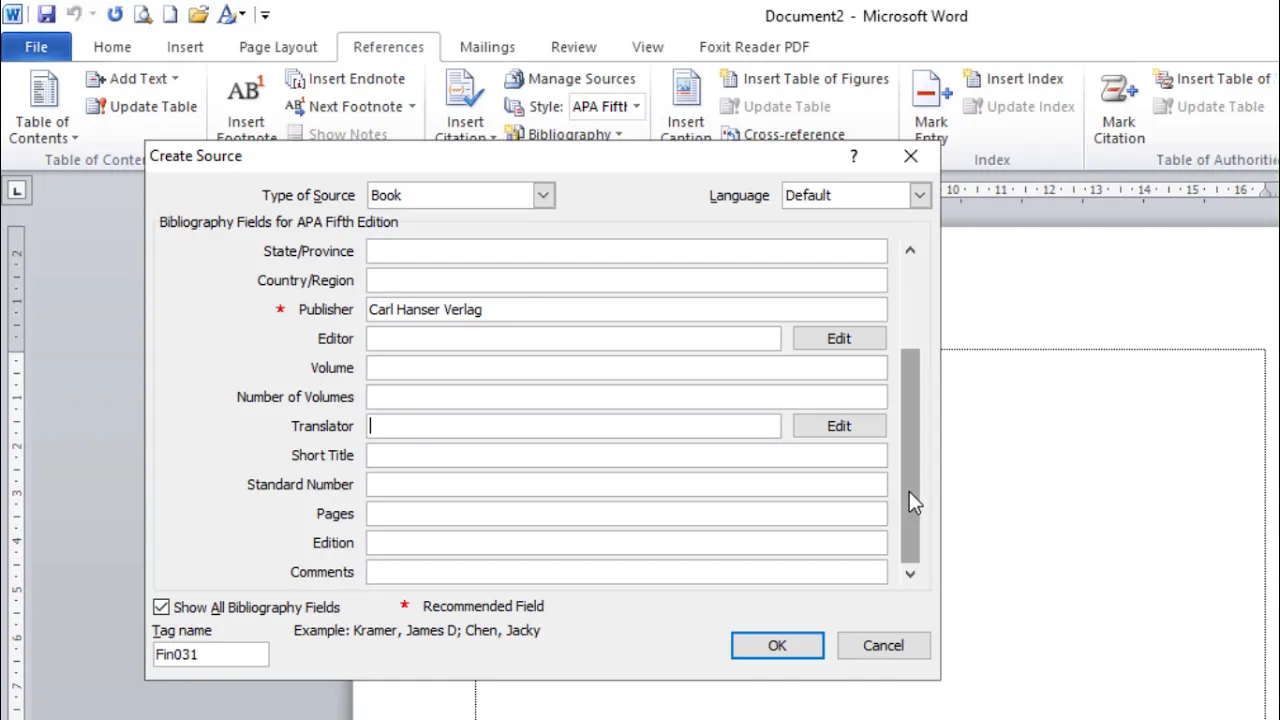Screen dimensions: 1280x720
Task: Switch to the Page Layout tab
Action: click(278, 47)
